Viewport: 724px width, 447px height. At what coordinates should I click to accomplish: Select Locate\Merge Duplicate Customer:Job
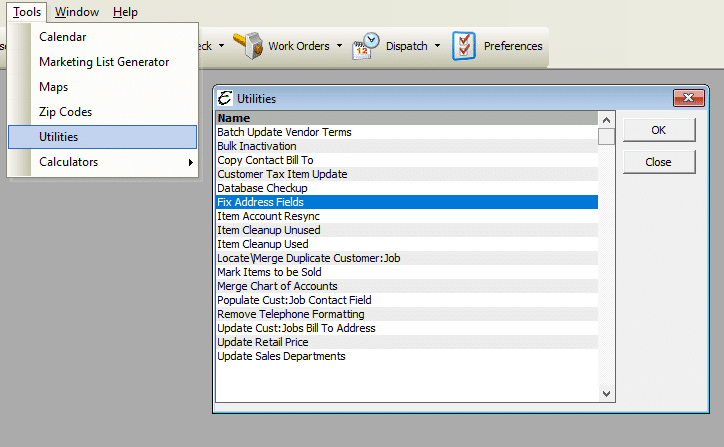click(x=407, y=258)
